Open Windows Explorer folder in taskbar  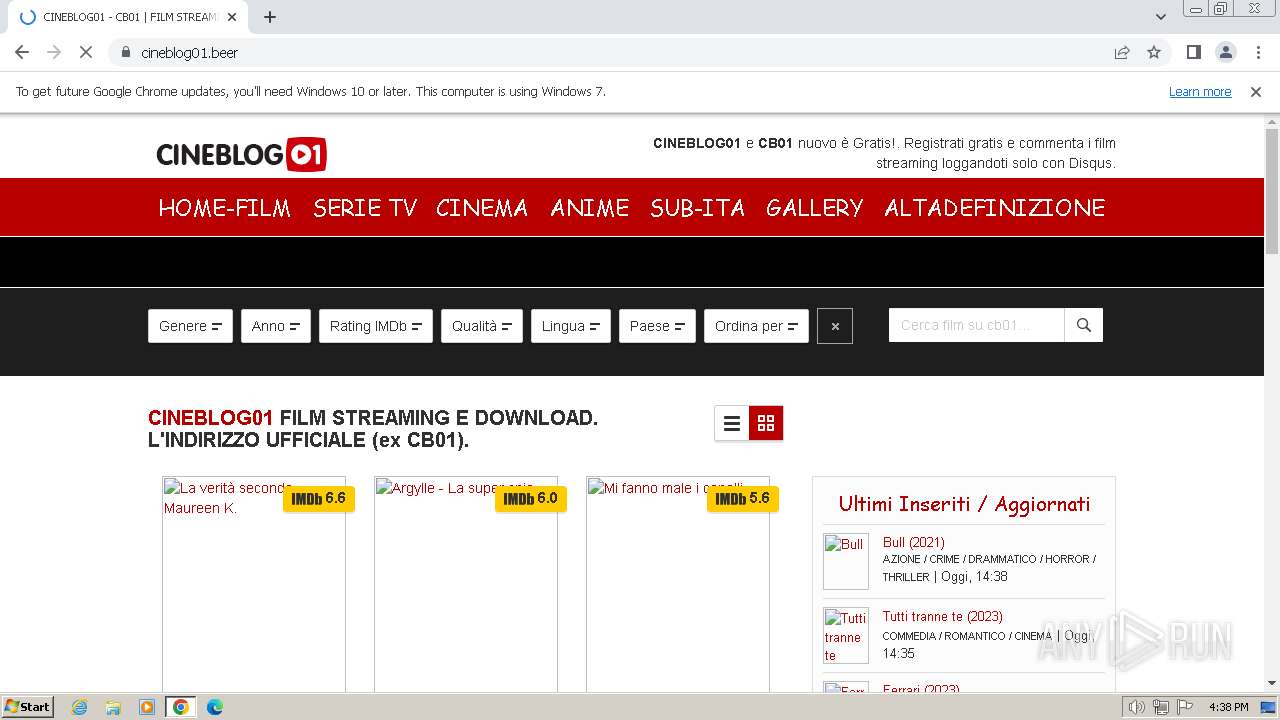113,707
